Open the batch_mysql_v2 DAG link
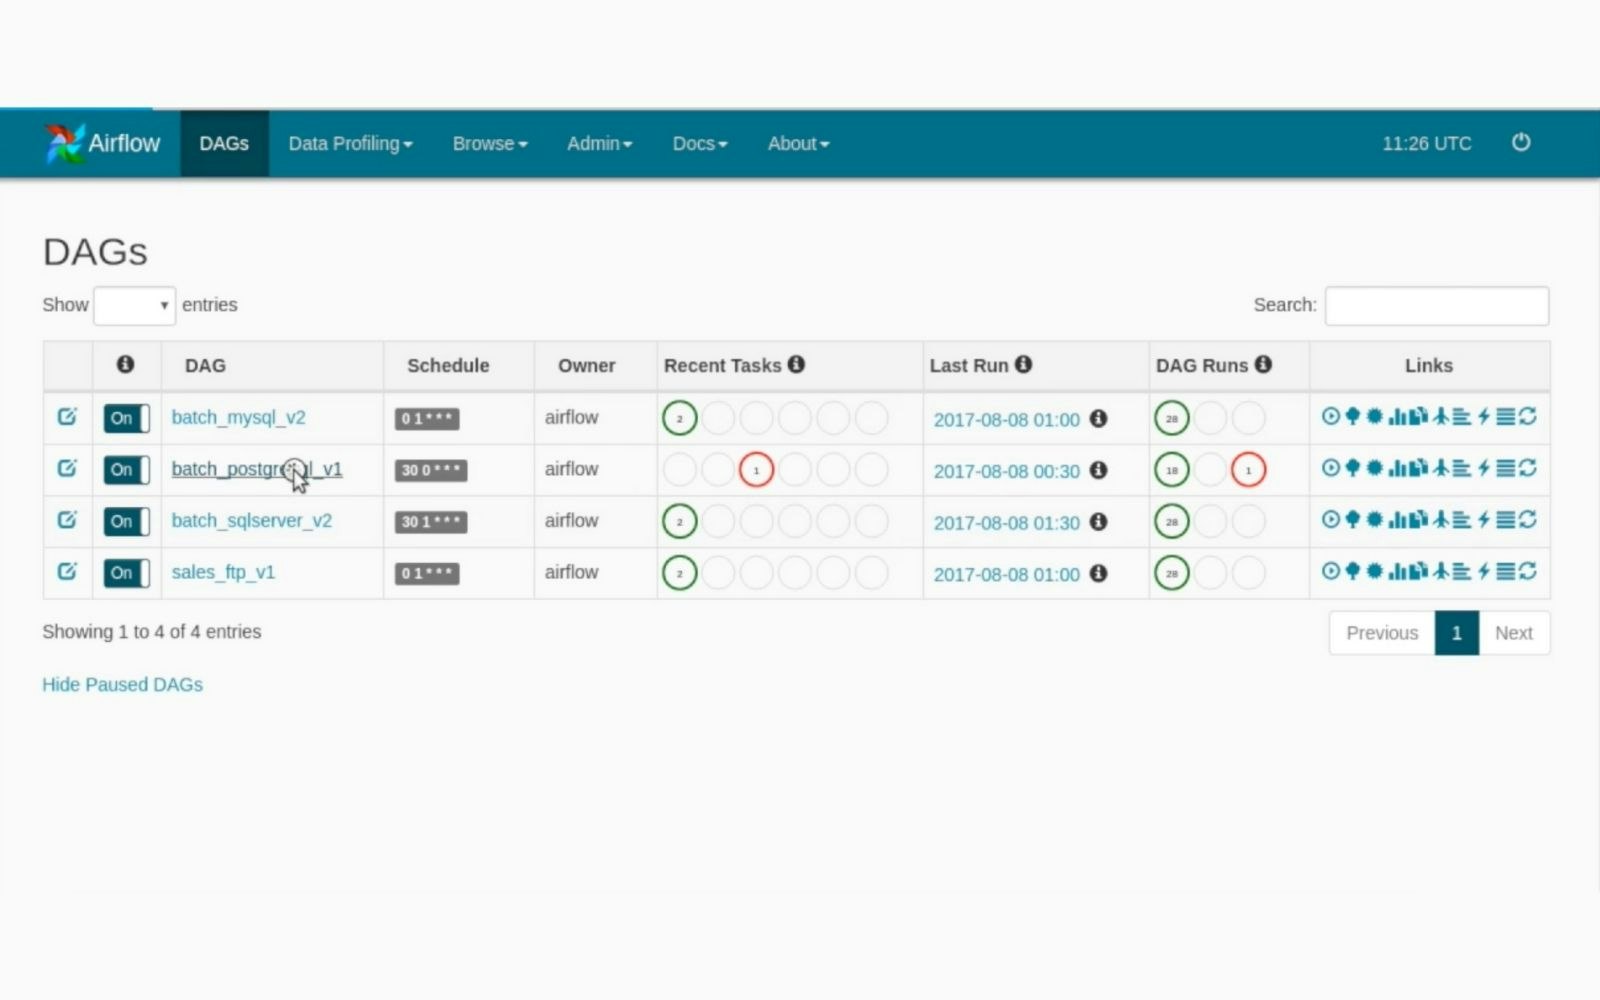Viewport: 1600px width, 1000px height. pyautogui.click(x=238, y=417)
